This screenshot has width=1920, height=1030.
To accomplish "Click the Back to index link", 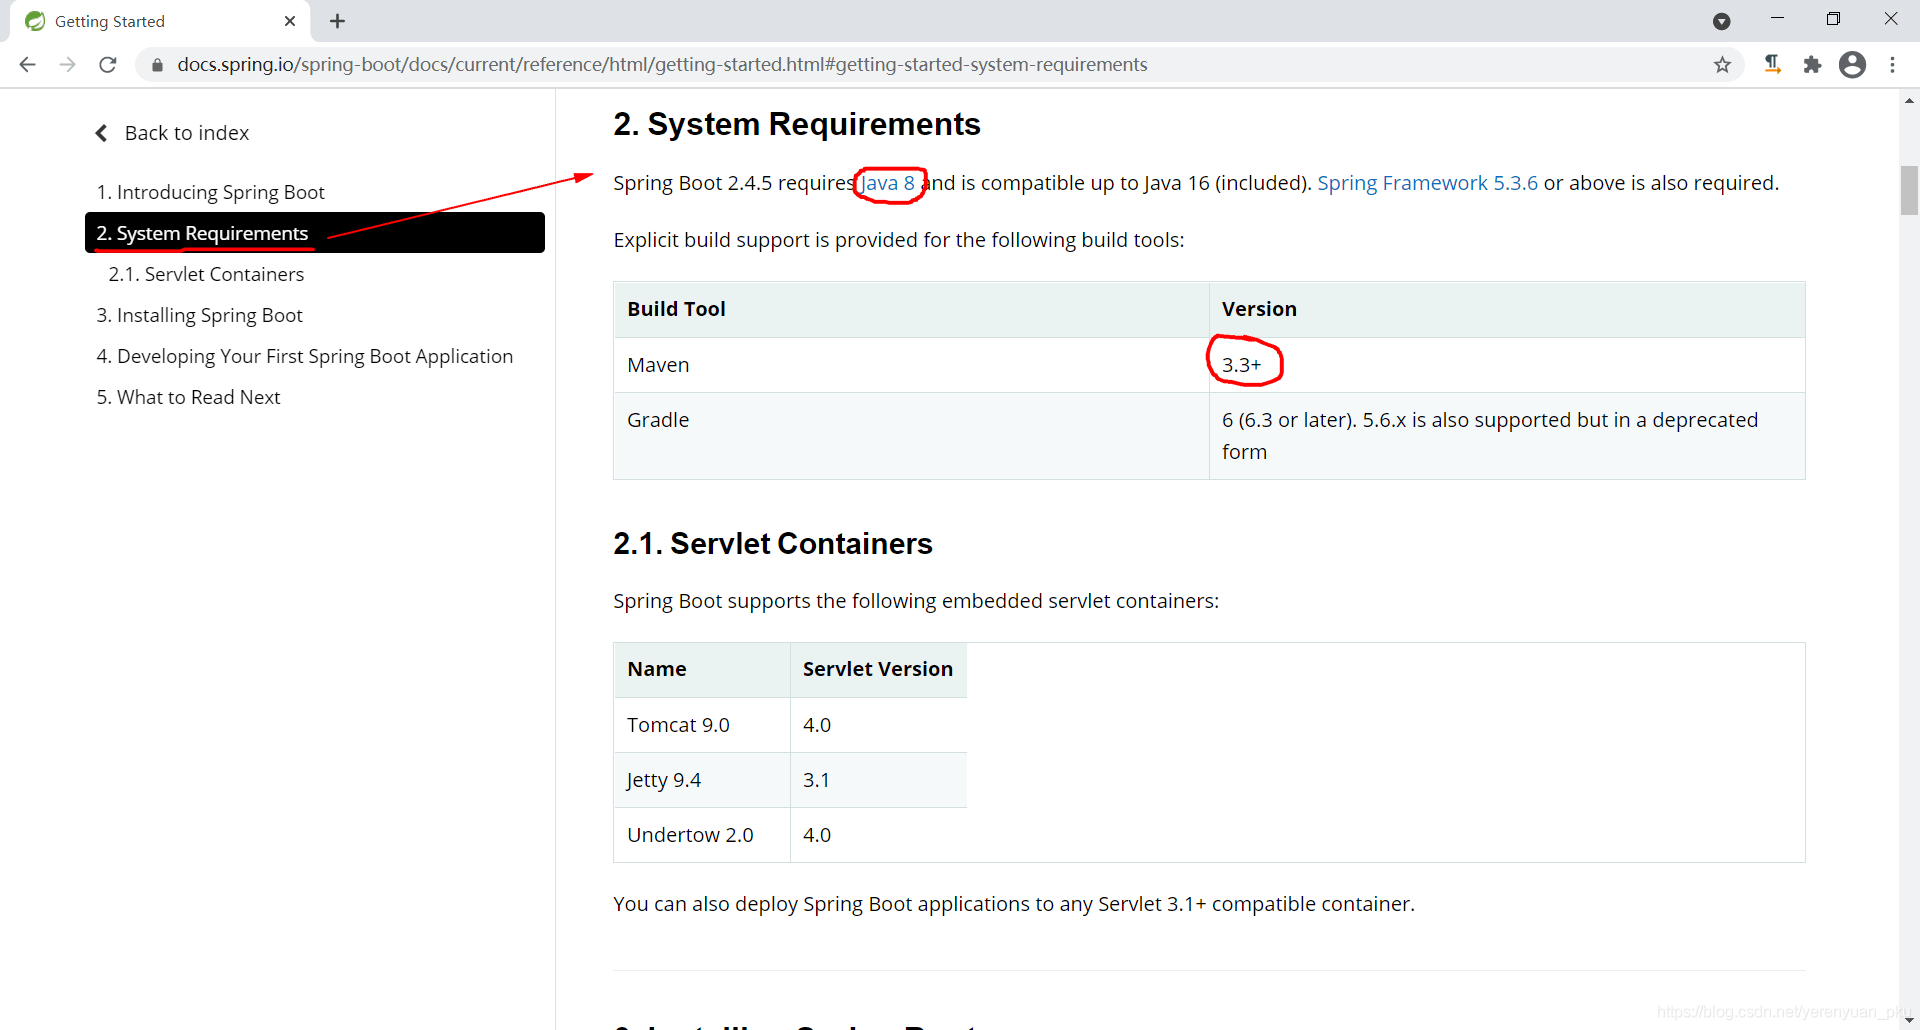I will point(187,133).
